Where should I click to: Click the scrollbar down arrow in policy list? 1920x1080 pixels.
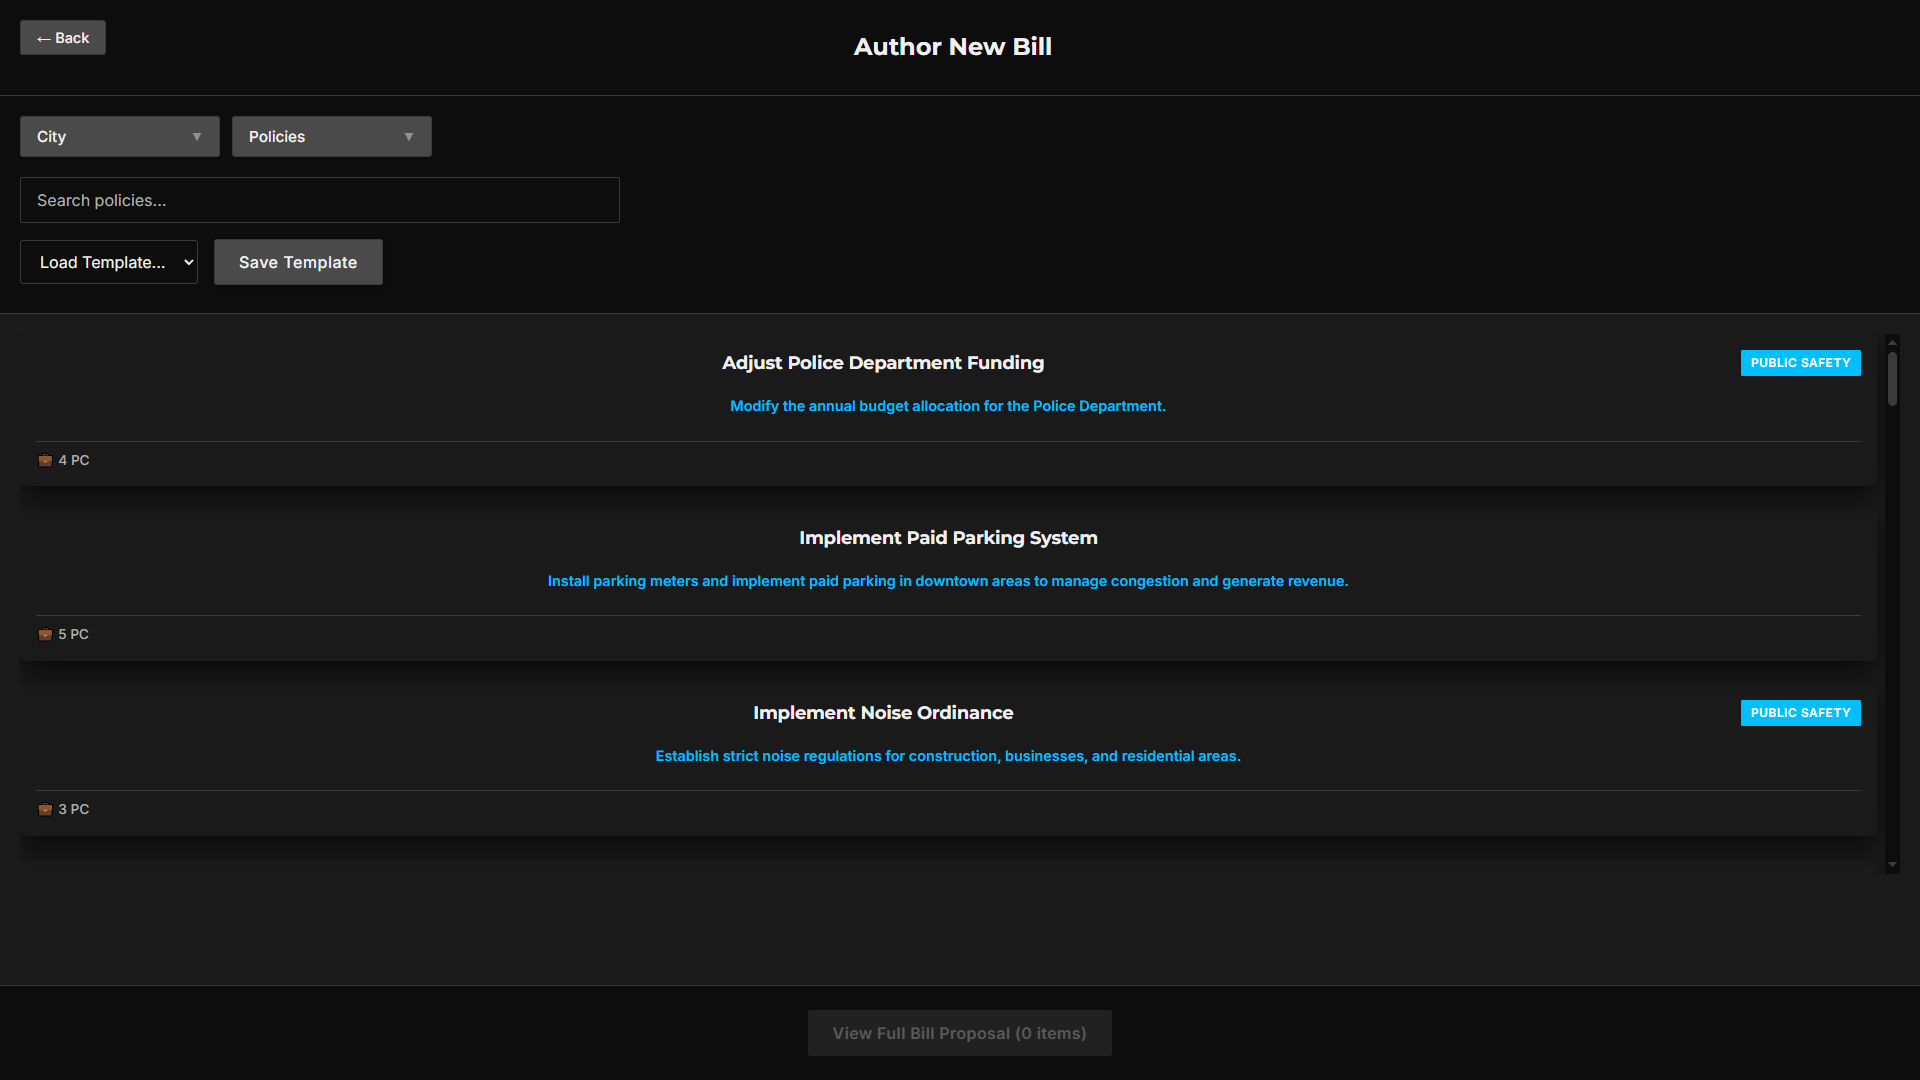[x=1892, y=865]
